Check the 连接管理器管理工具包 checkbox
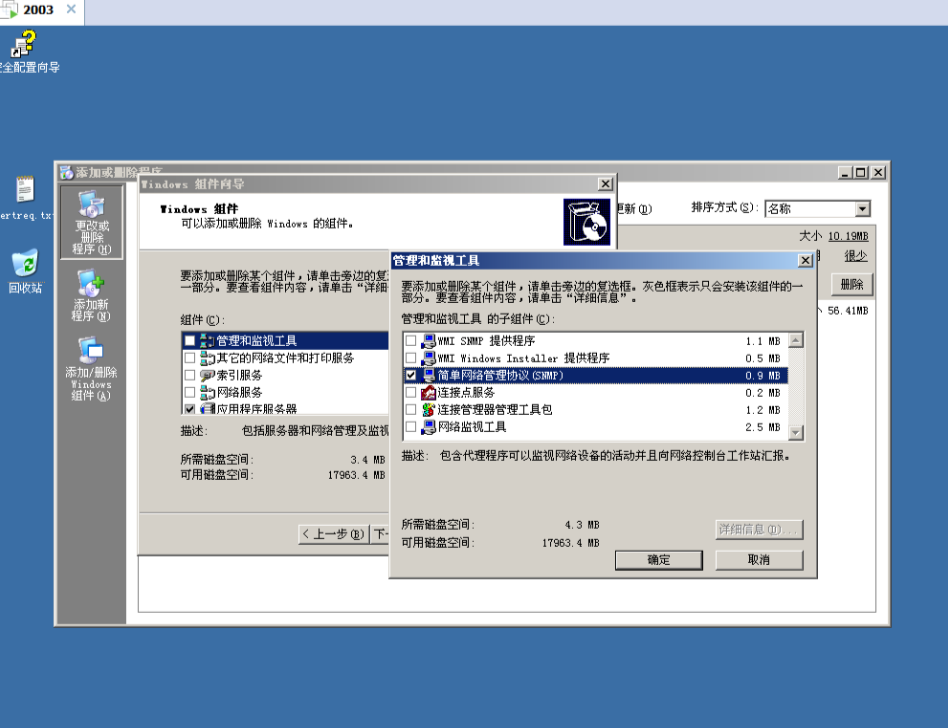948x728 pixels. [x=411, y=409]
